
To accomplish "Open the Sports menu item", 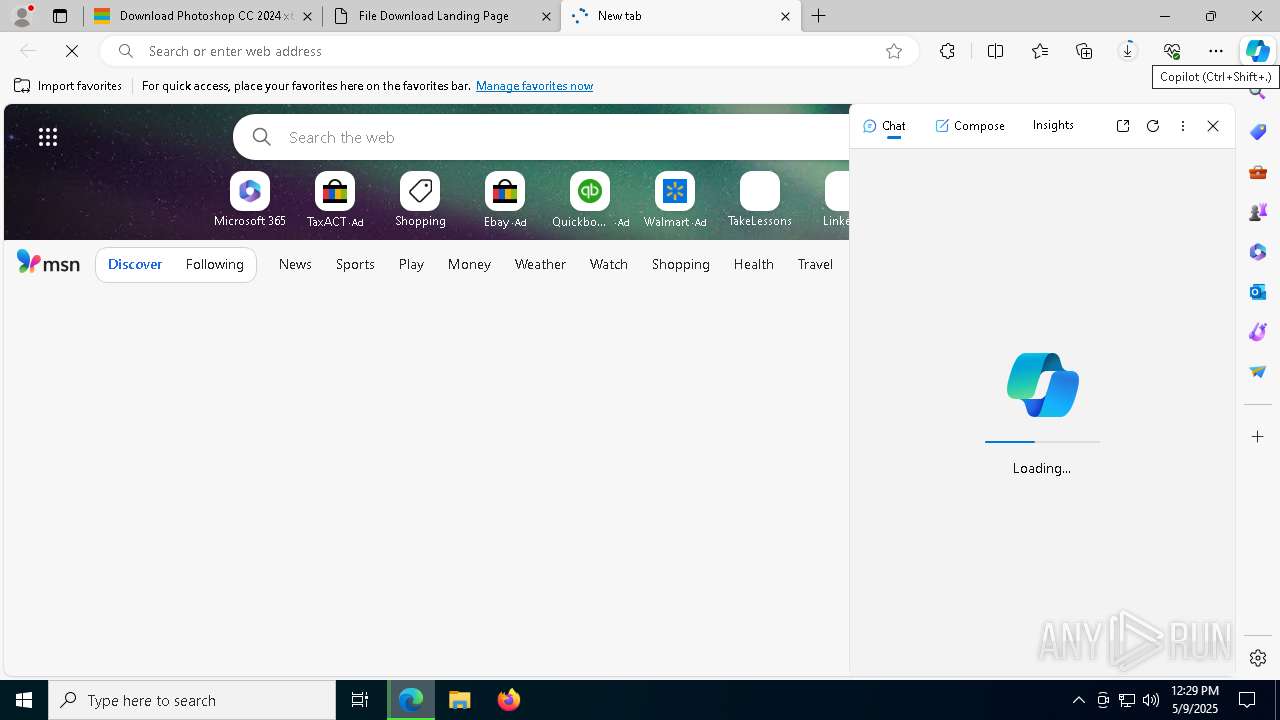I will (x=355, y=264).
